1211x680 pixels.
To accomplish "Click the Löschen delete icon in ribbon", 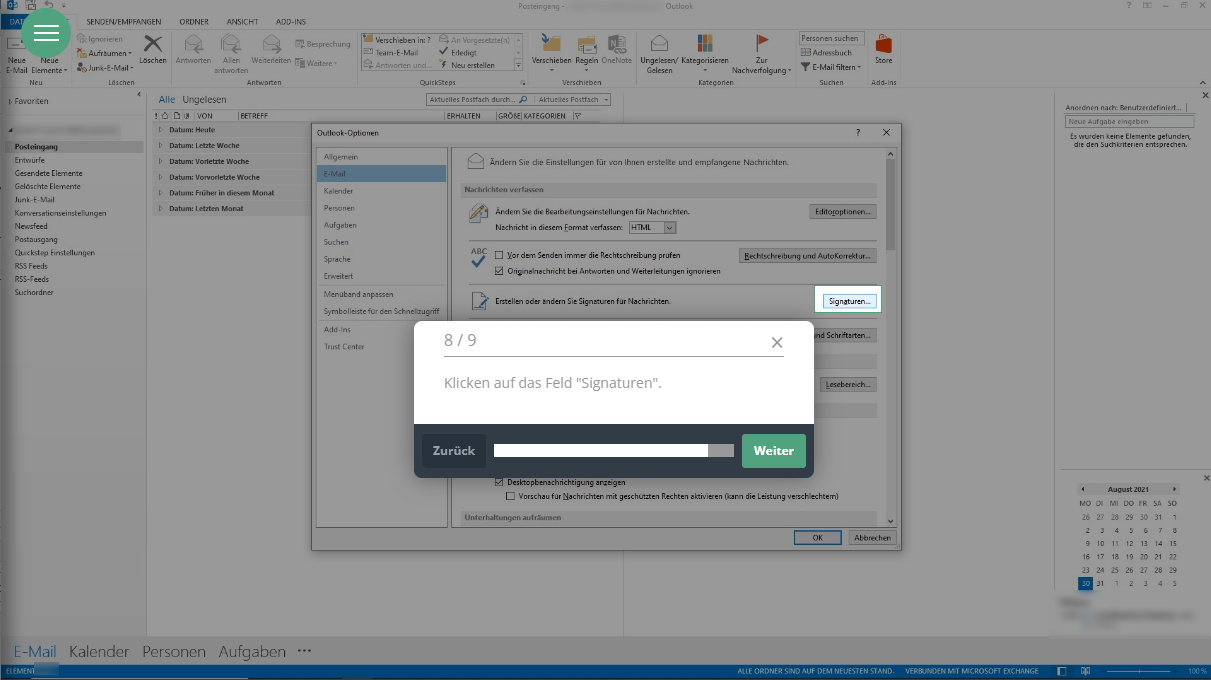I will [153, 45].
